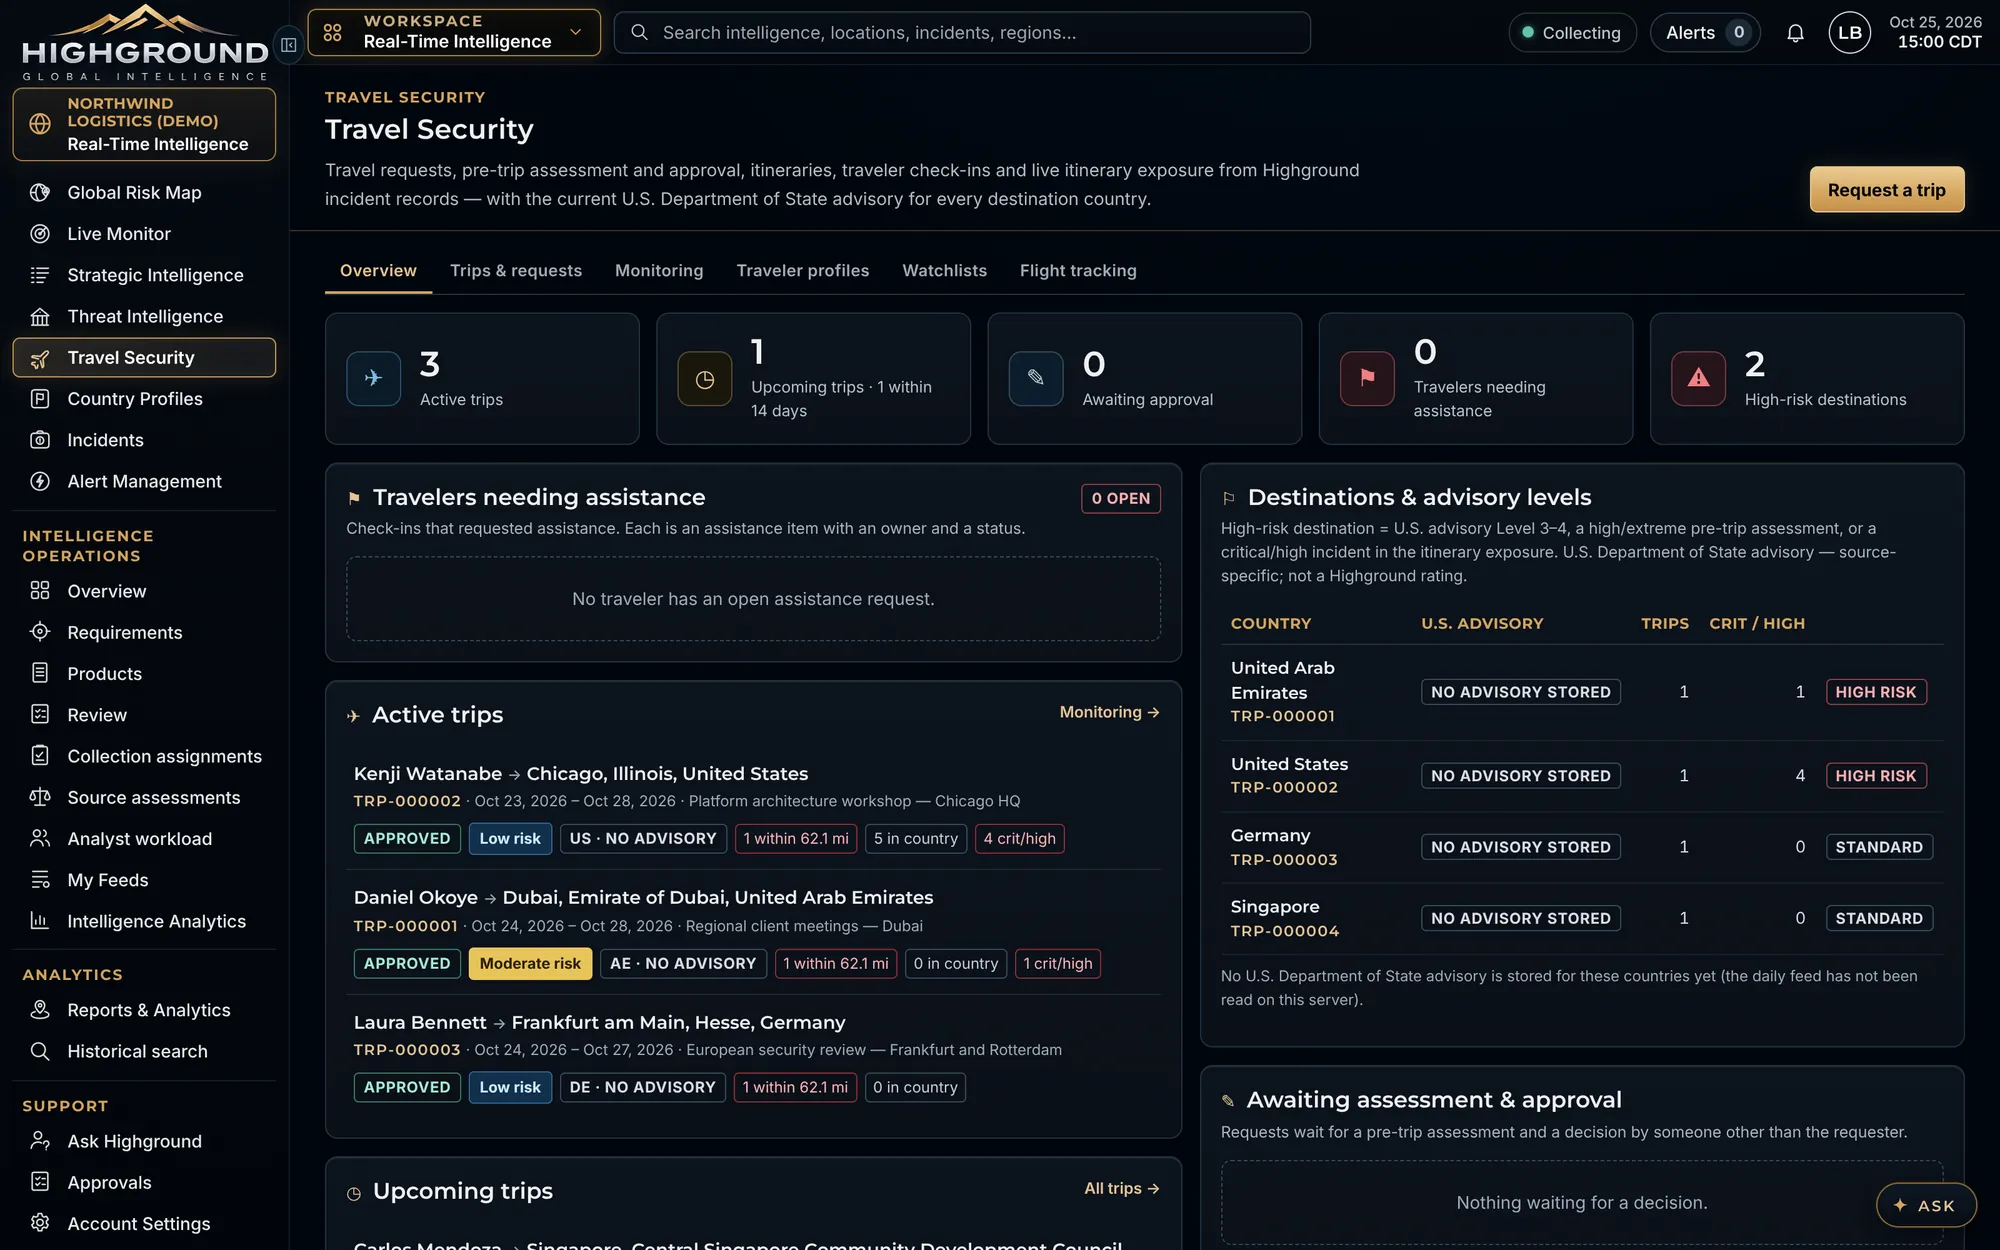Click the Collecting status indicator

[1571, 33]
